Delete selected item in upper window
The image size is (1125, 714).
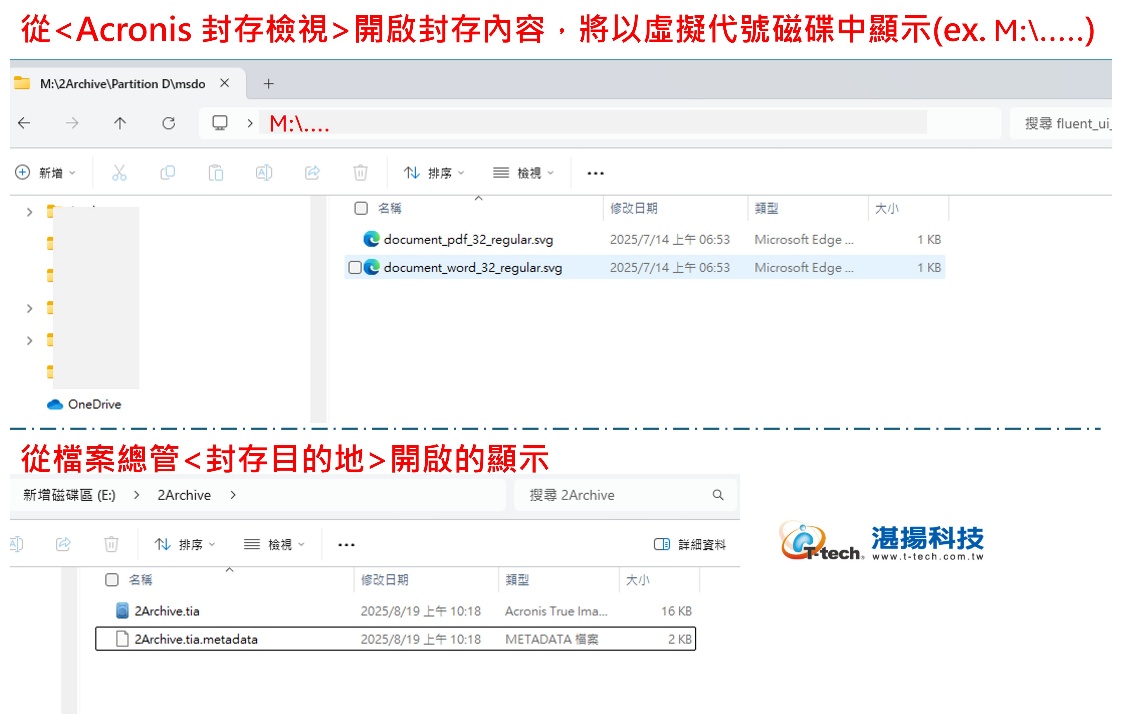tap(361, 173)
